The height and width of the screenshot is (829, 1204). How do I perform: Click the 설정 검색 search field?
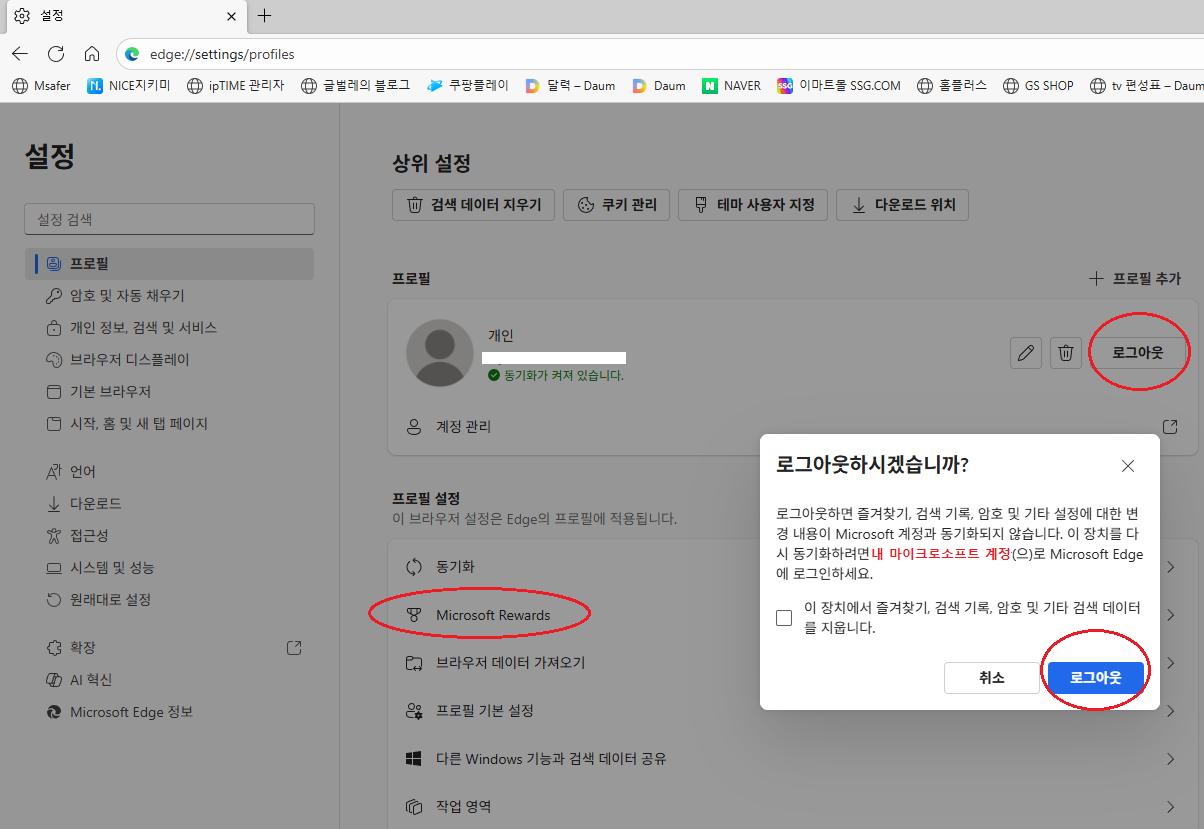tap(169, 219)
